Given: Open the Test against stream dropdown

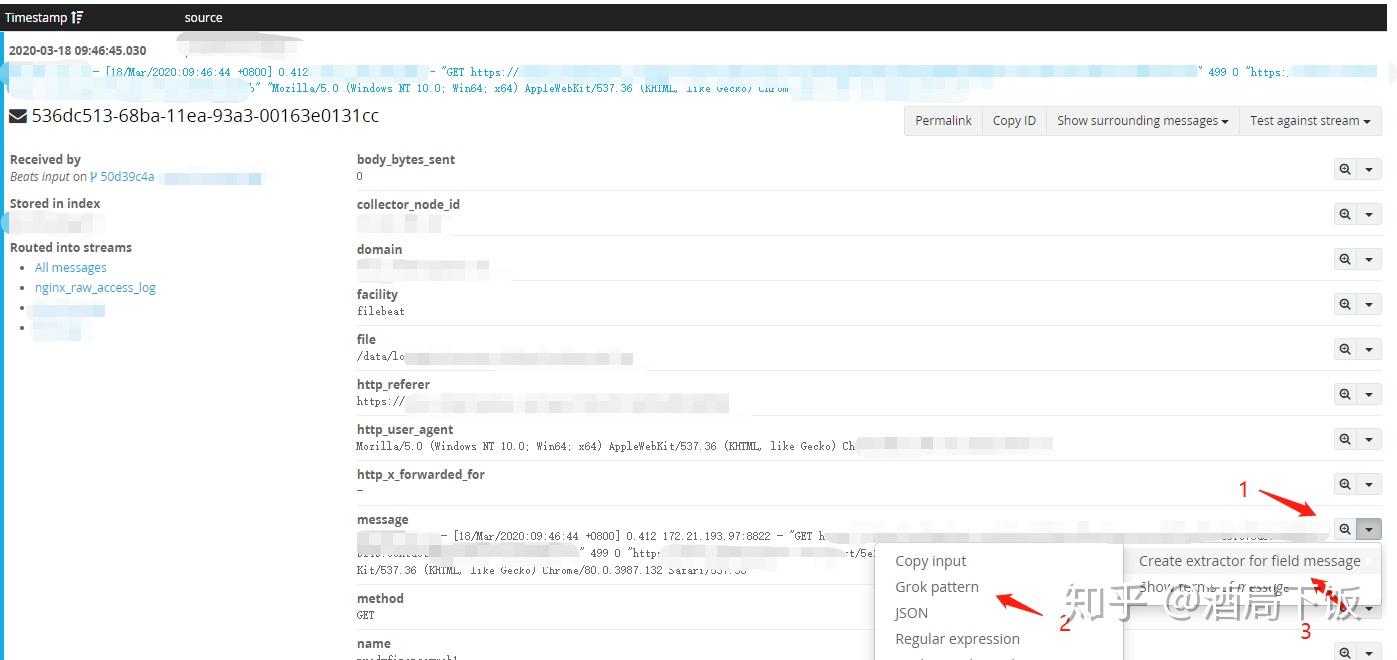Looking at the screenshot, I should pos(1310,120).
